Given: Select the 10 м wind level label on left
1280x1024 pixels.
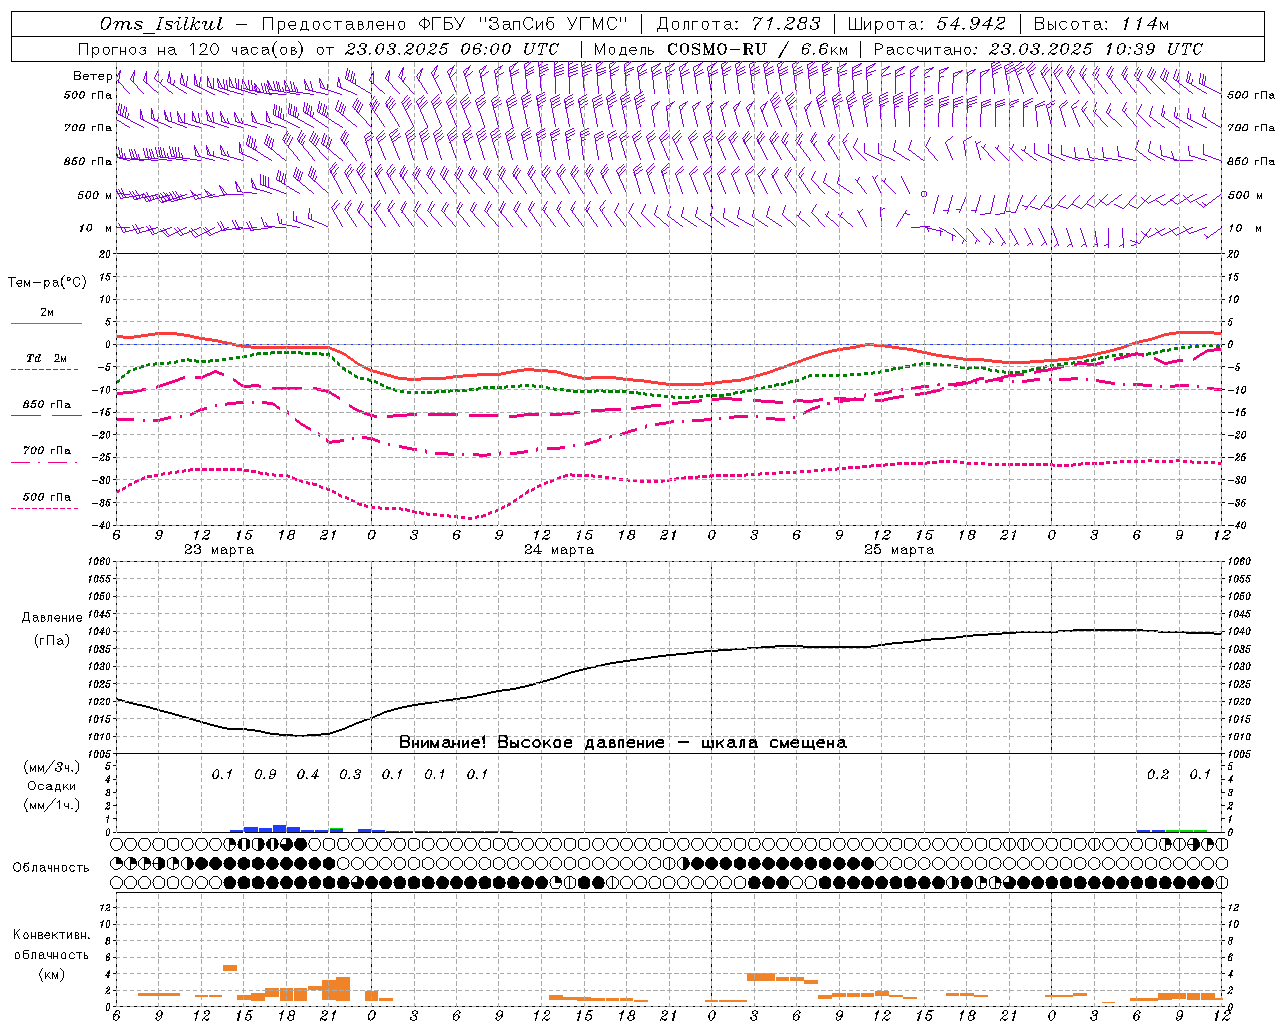Looking at the screenshot, I should pos(95,228).
